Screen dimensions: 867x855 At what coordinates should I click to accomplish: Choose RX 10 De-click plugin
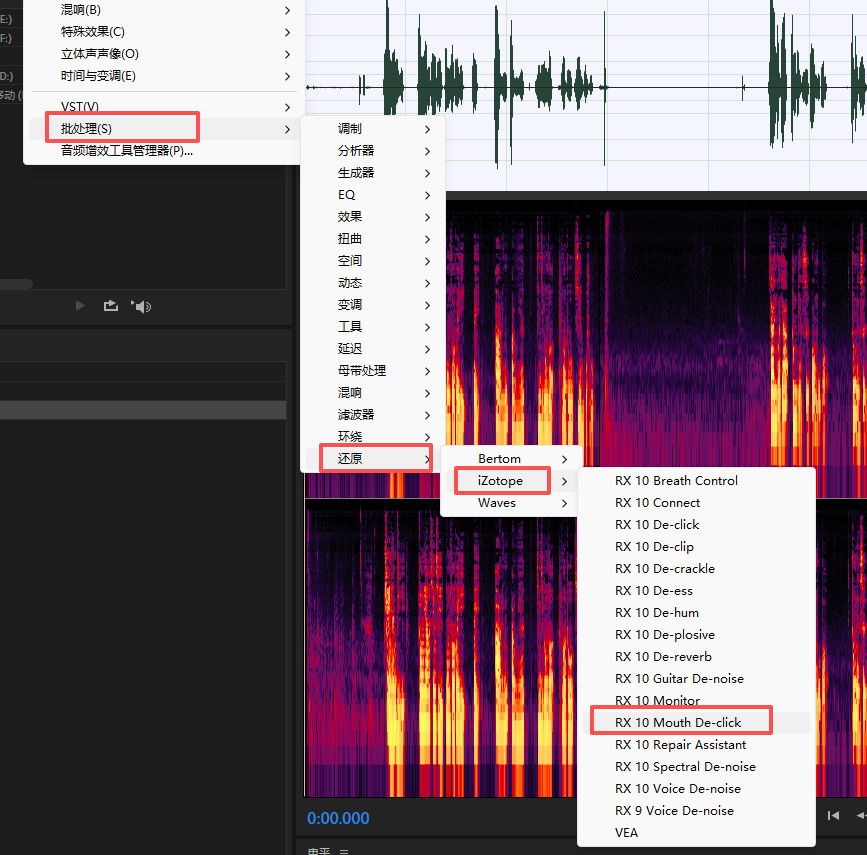click(x=696, y=525)
